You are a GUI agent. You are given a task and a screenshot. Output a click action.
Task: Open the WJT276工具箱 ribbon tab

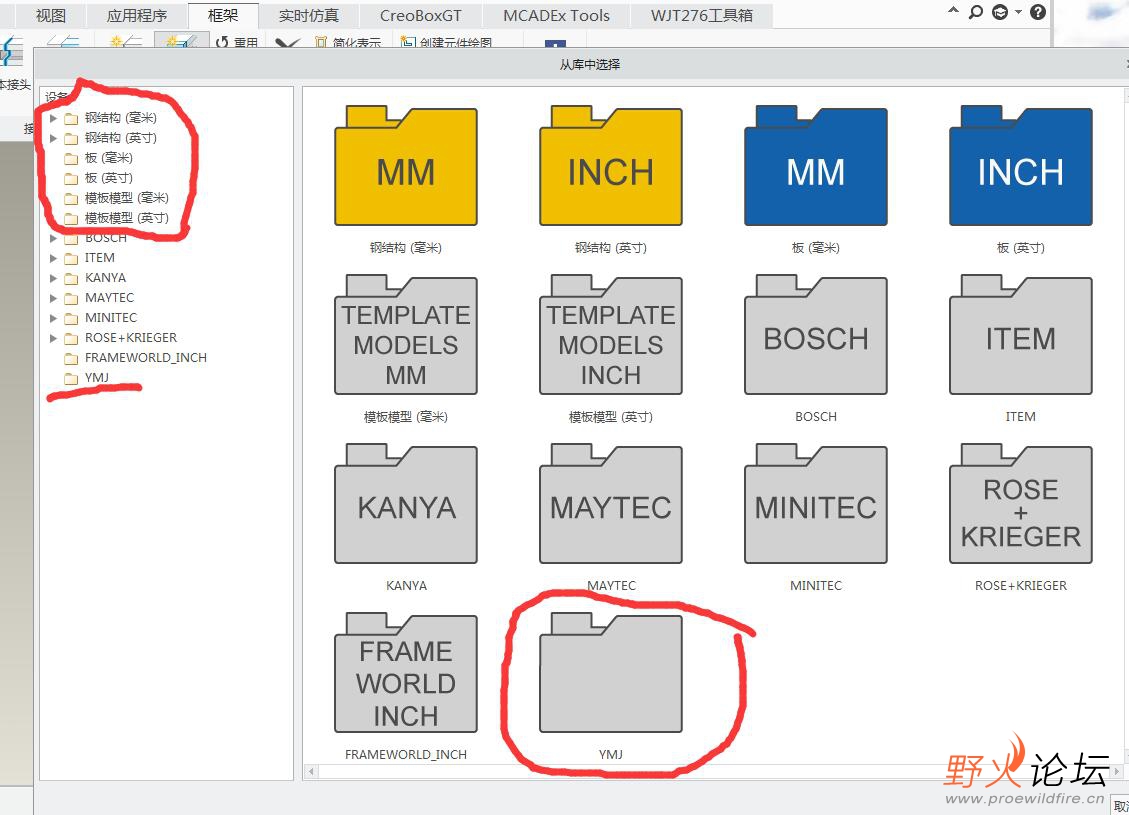pyautogui.click(x=701, y=15)
